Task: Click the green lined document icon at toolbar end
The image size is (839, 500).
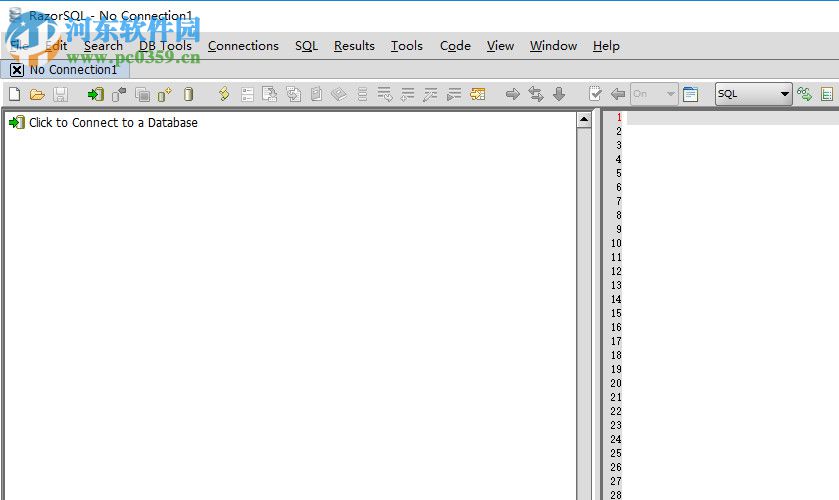Action: [x=827, y=95]
